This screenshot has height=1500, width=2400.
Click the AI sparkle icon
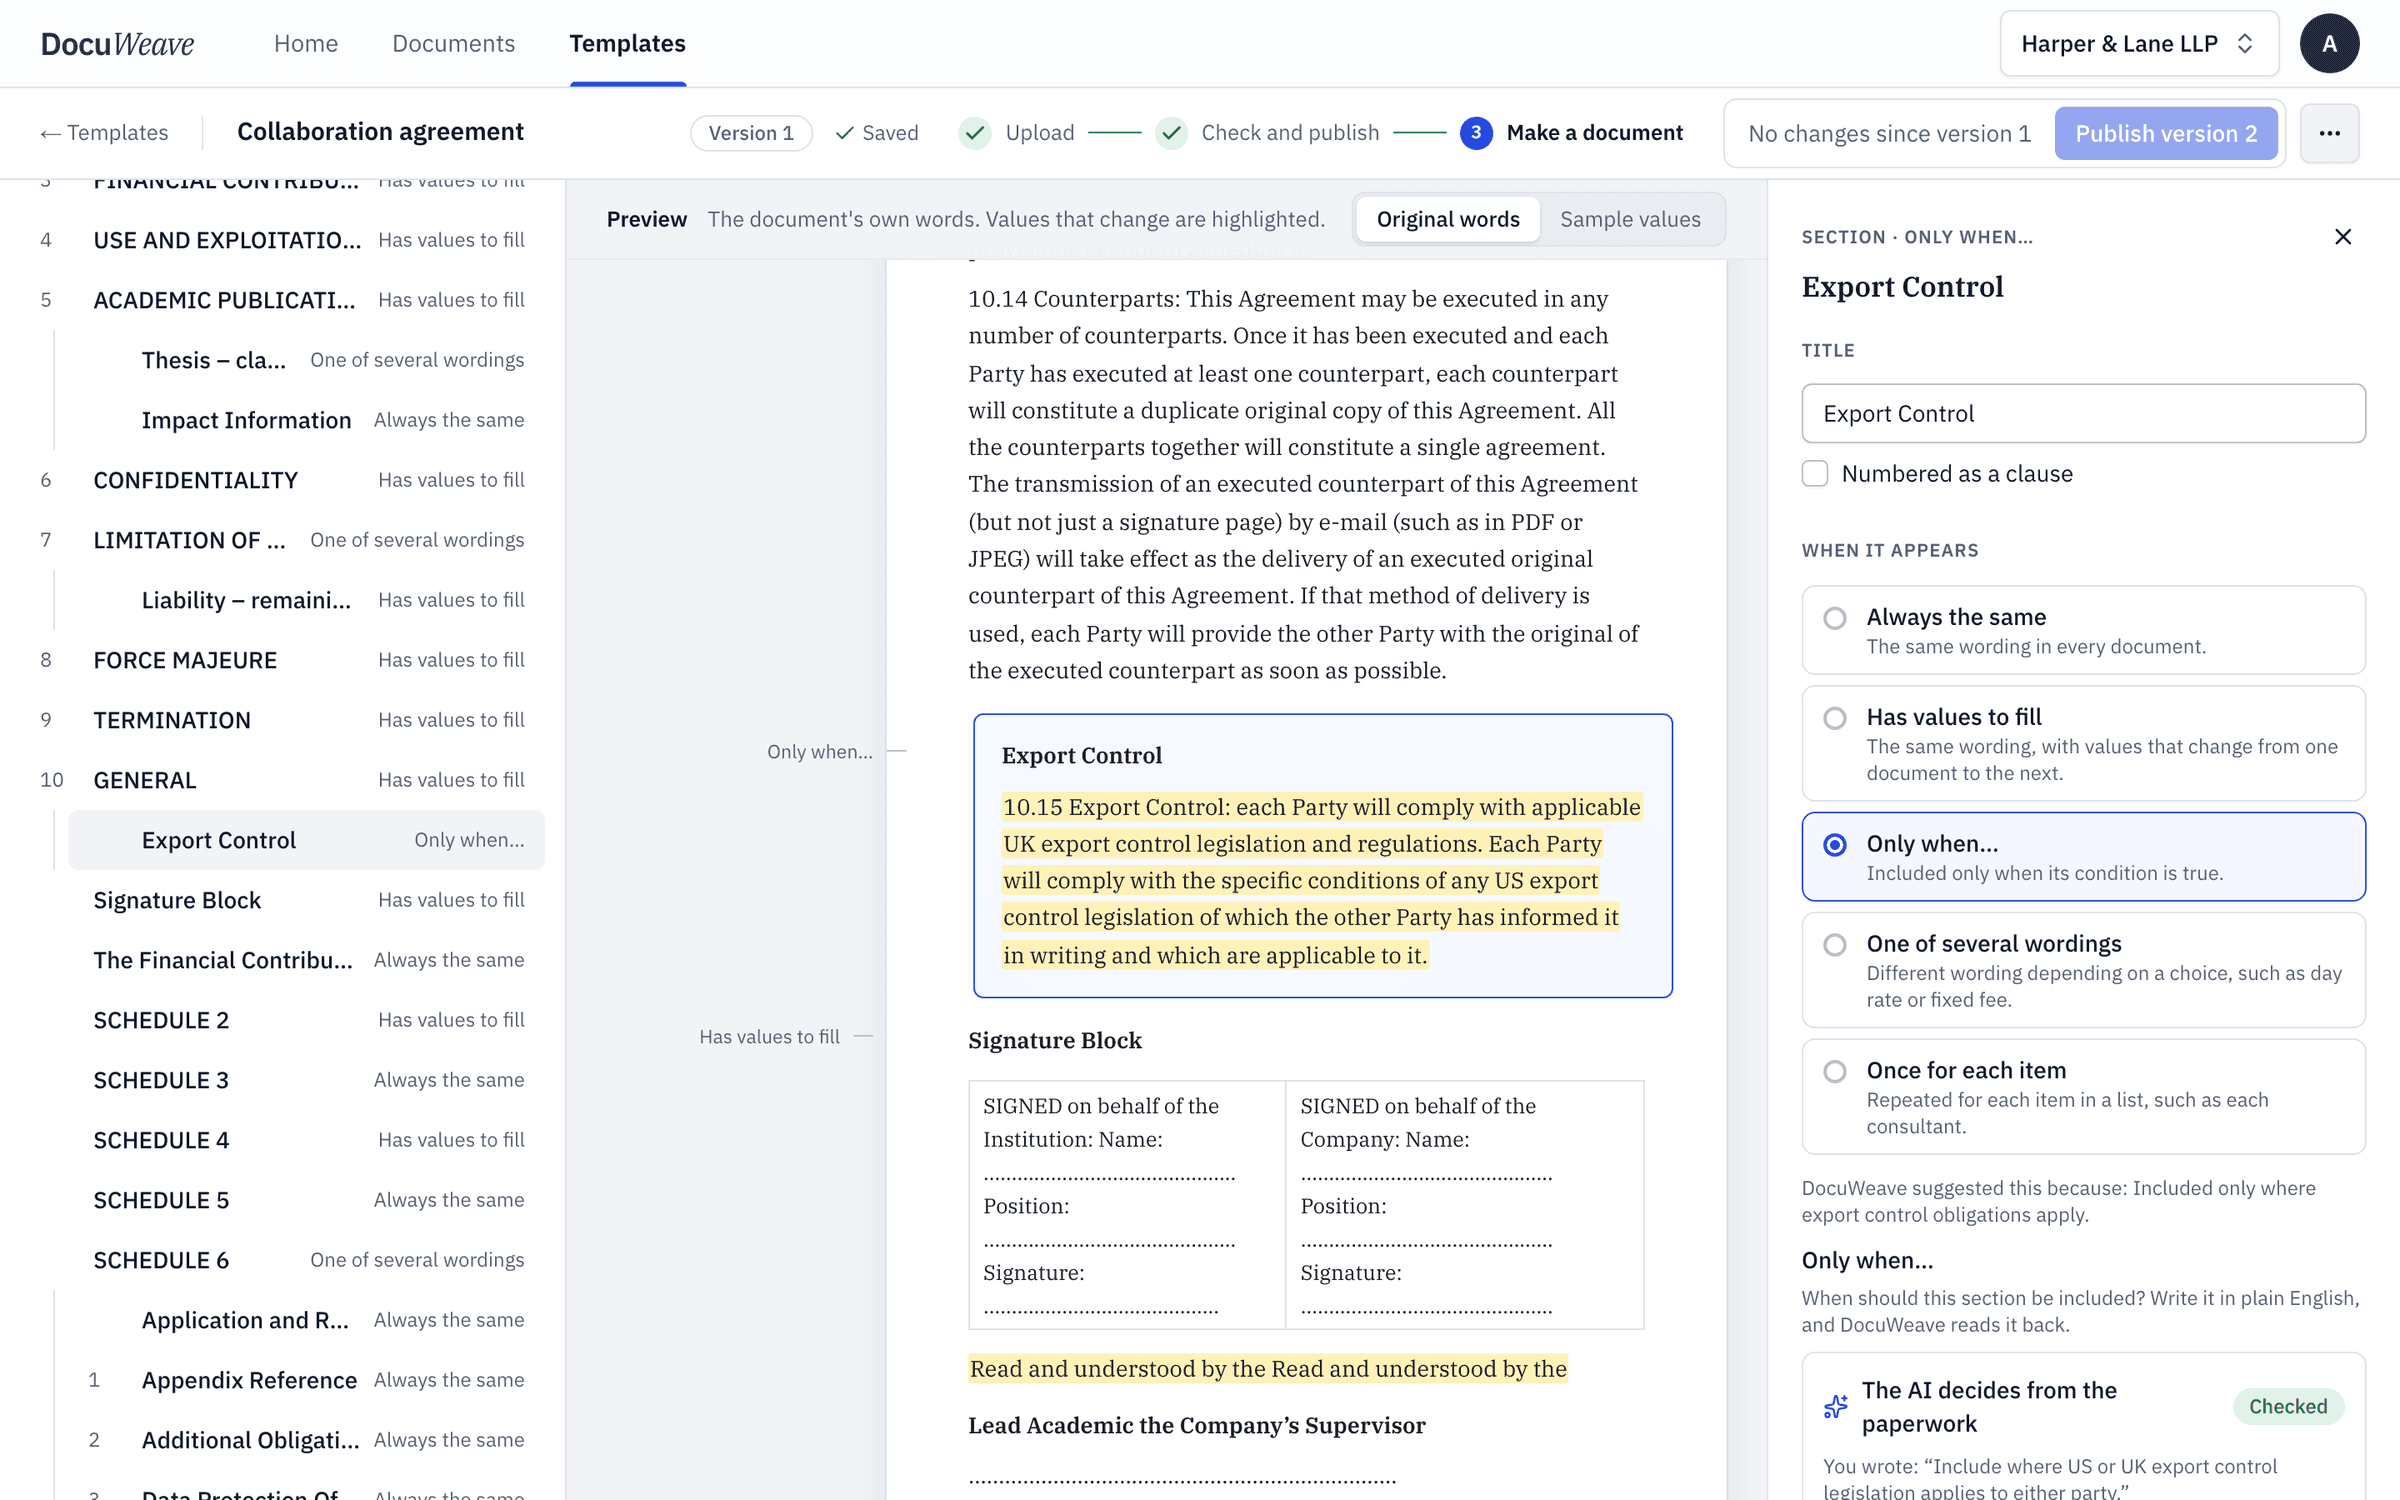tap(1836, 1406)
